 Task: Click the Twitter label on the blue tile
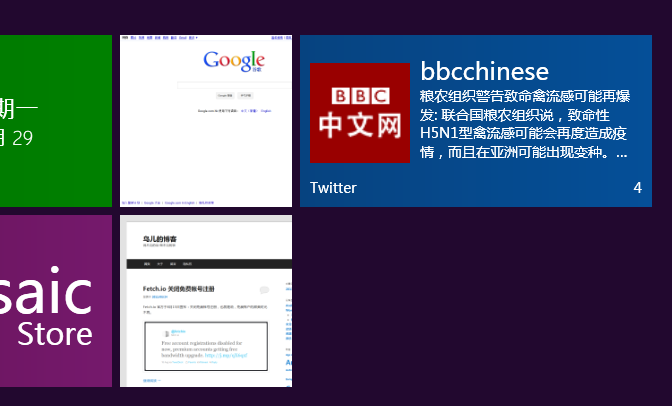coord(333,188)
